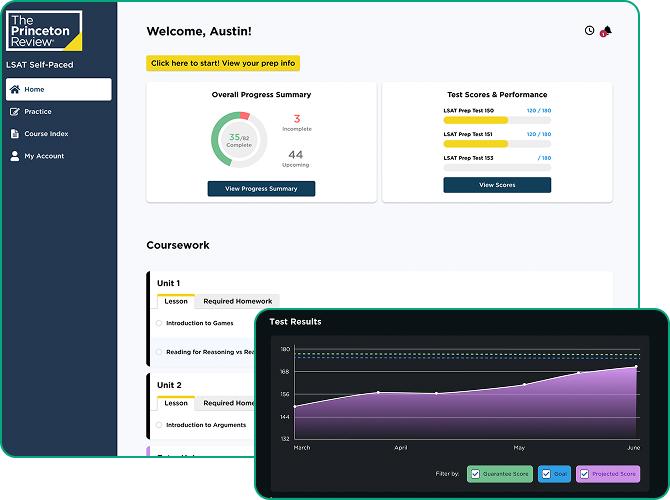Screen dimensions: 670x500
Task: Click the LSAT Prep Test 150 score bar
Action: 496,120
